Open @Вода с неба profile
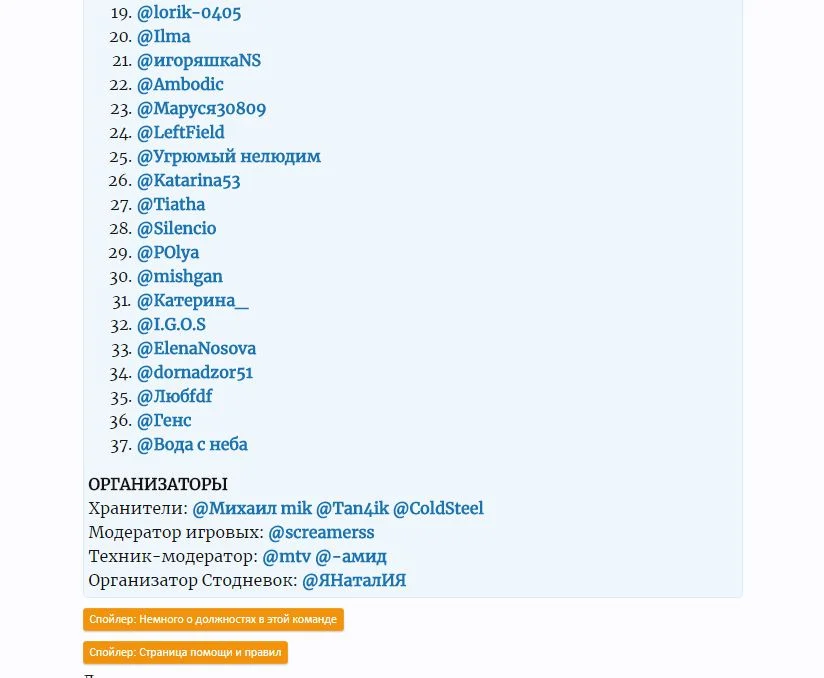The height and width of the screenshot is (678, 824). [192, 445]
